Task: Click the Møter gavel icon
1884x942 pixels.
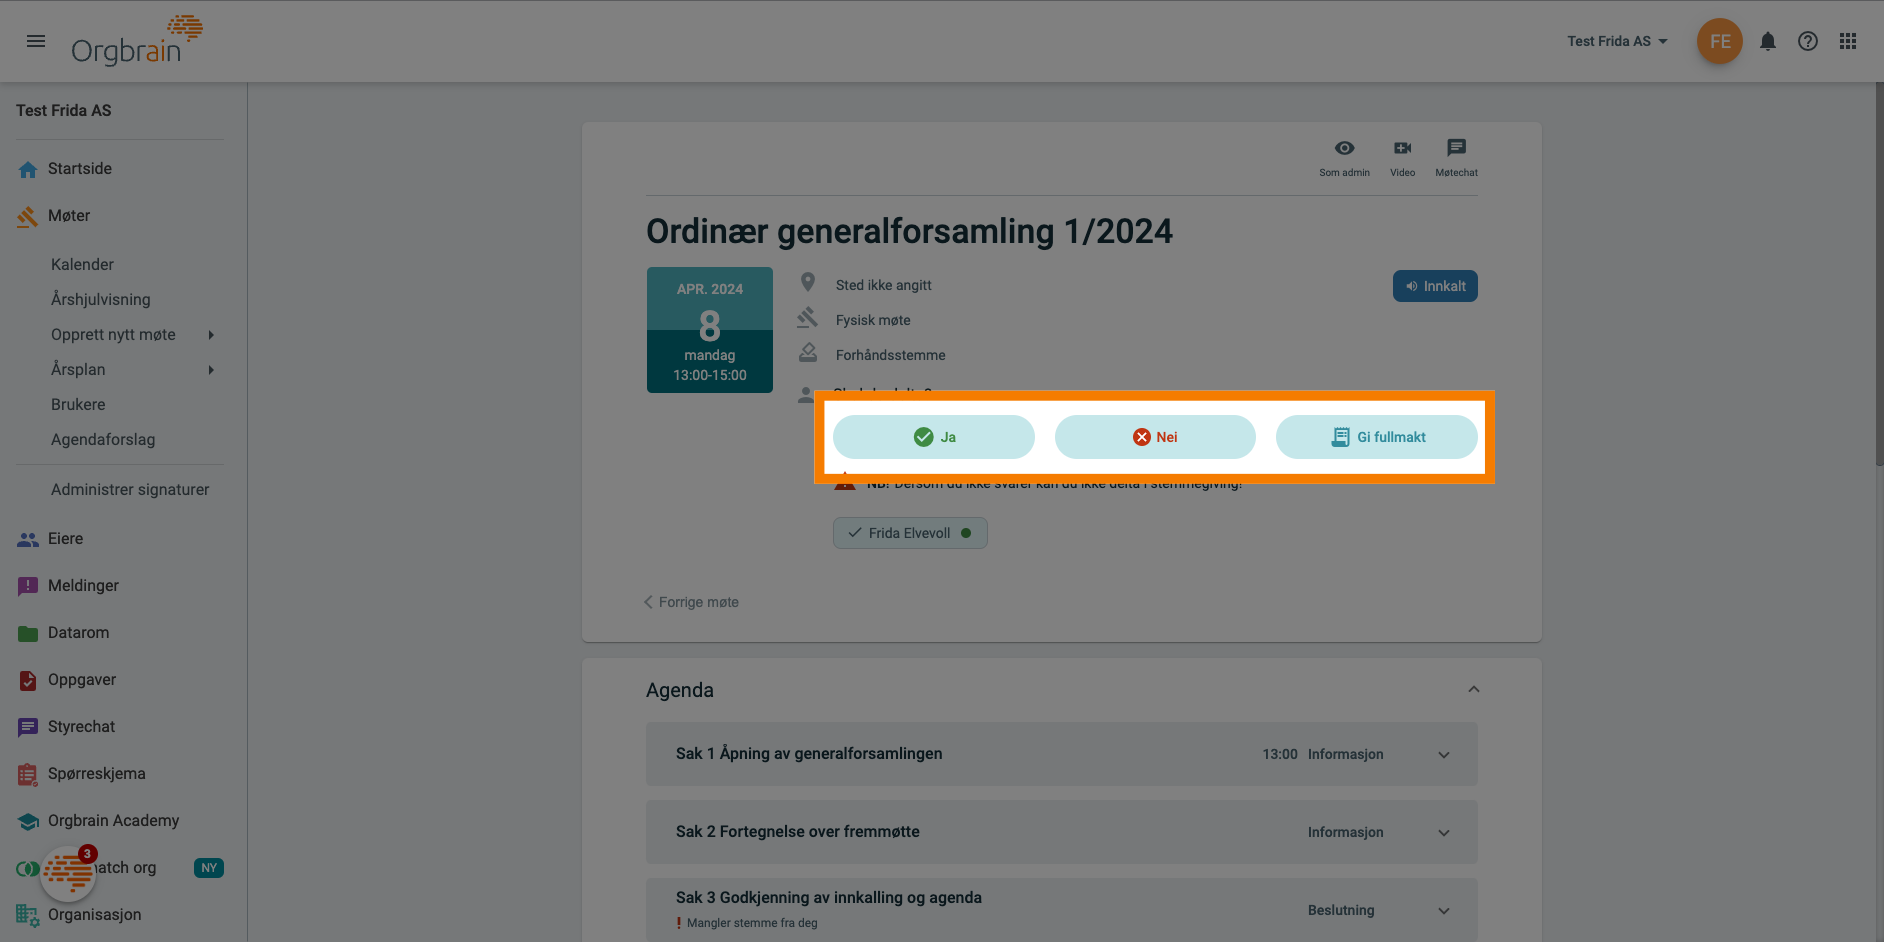Action: [28, 216]
